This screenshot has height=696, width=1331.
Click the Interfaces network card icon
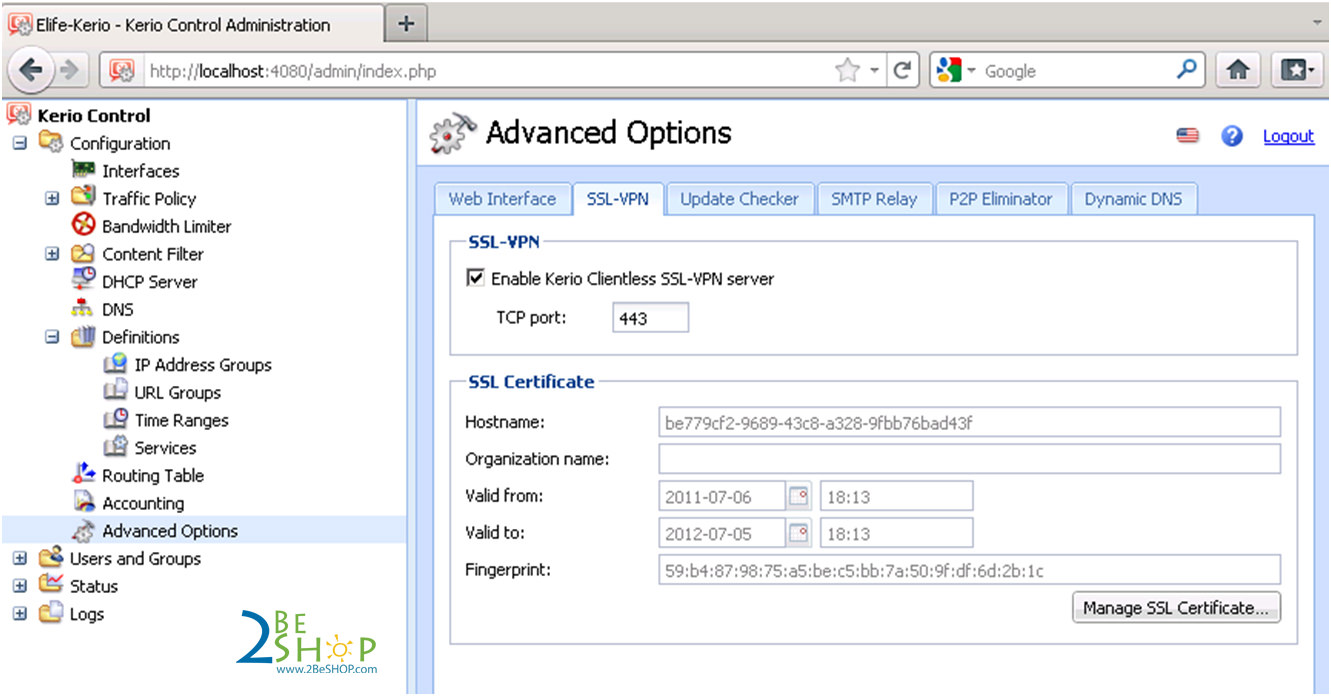pos(84,170)
